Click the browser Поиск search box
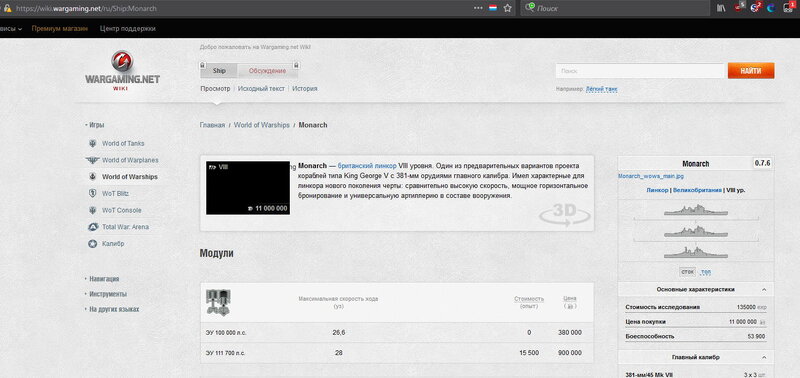Image resolution: width=800 pixels, height=378 pixels. tap(615, 8)
